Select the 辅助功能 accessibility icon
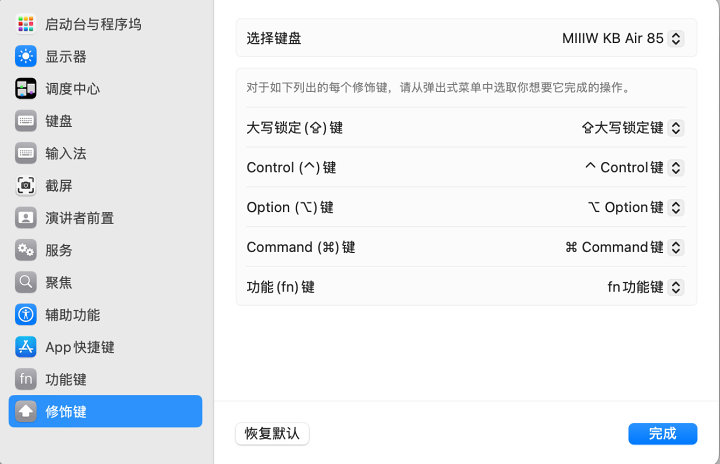The width and height of the screenshot is (720, 464). click(x=26, y=314)
